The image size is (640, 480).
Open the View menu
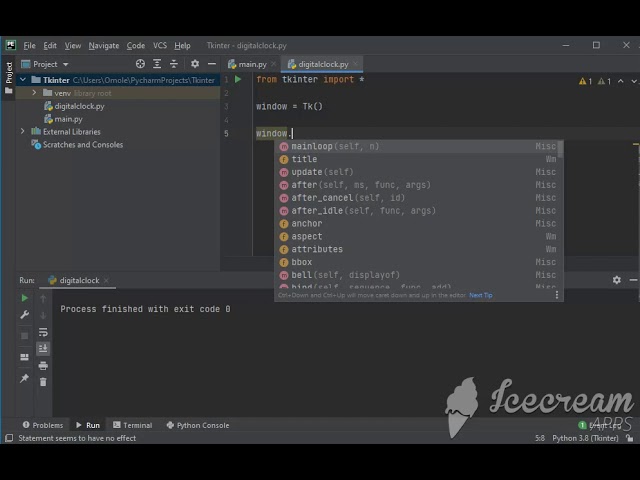(x=73, y=45)
